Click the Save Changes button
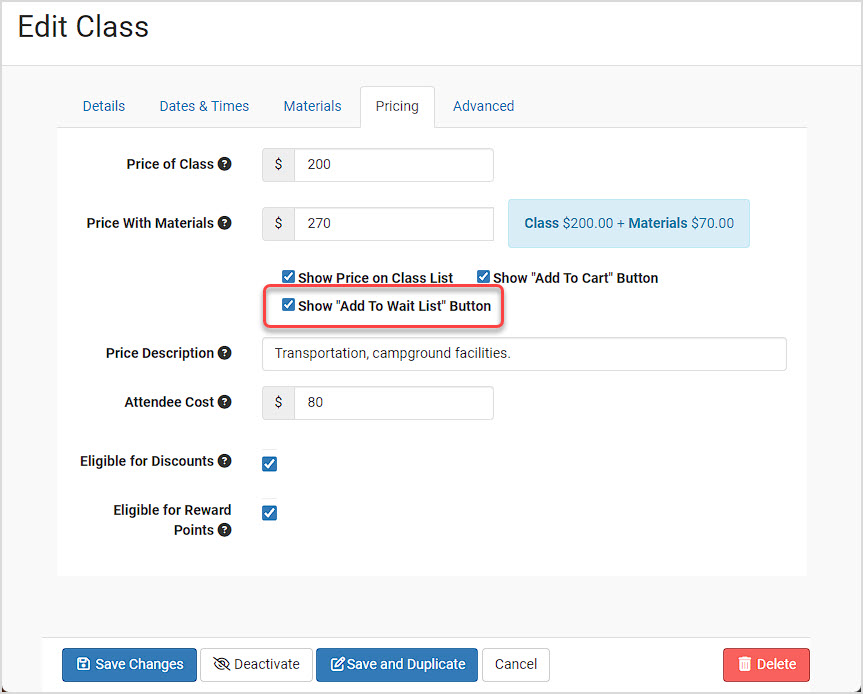863x694 pixels. (129, 665)
